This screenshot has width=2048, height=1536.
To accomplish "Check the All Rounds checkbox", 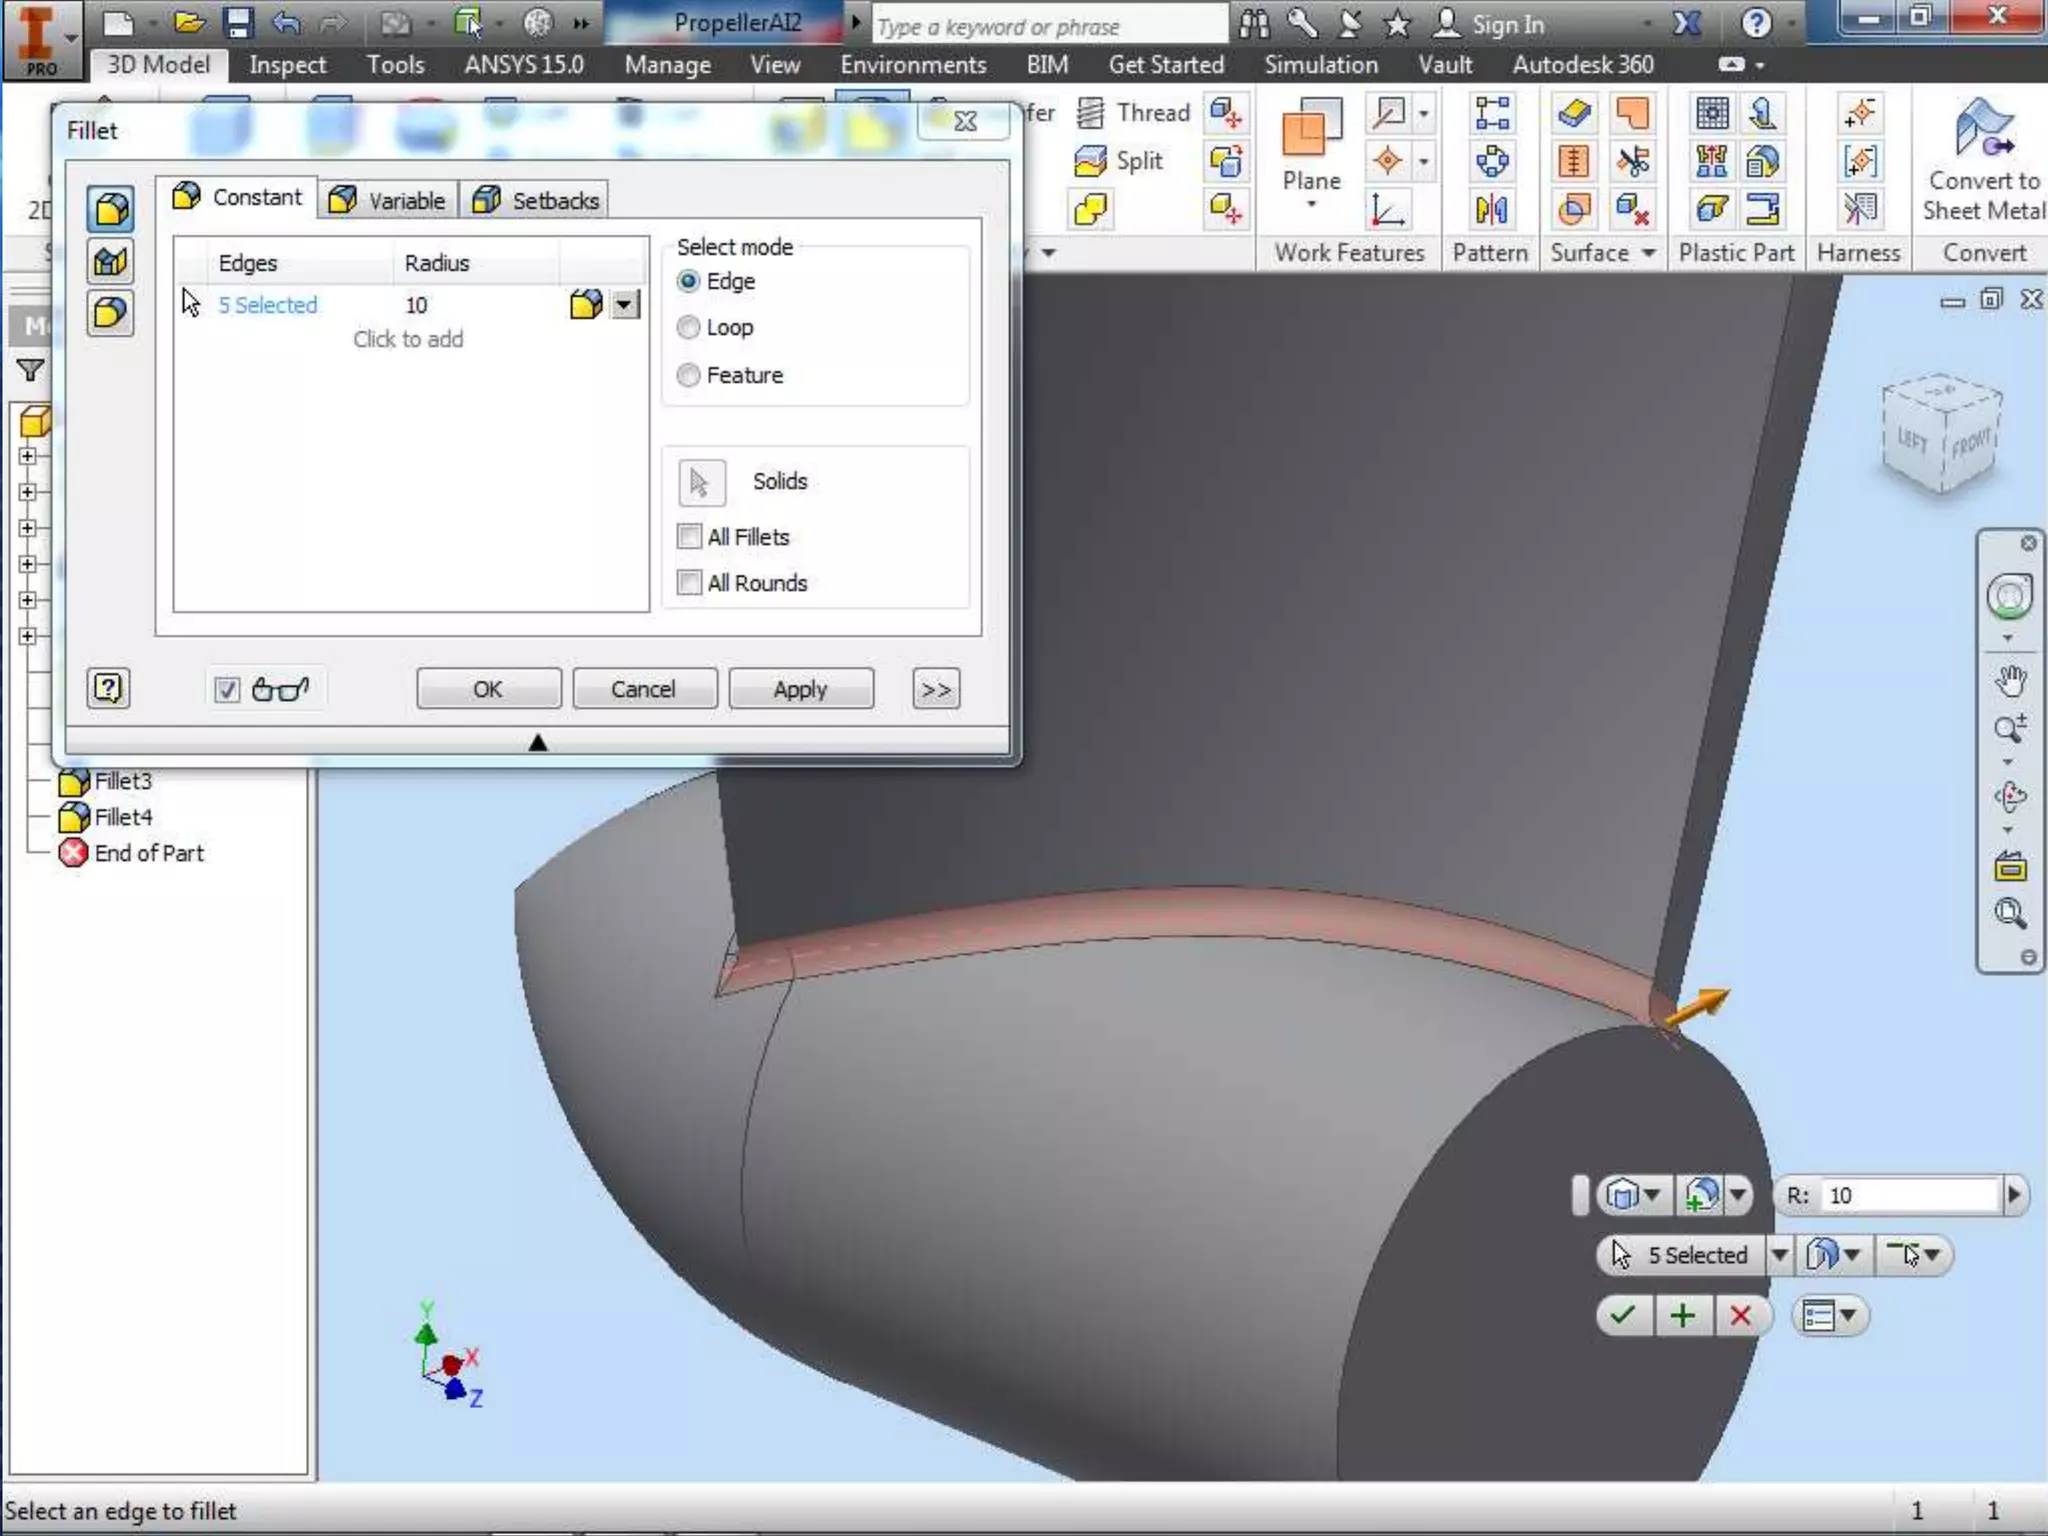I will (x=689, y=583).
